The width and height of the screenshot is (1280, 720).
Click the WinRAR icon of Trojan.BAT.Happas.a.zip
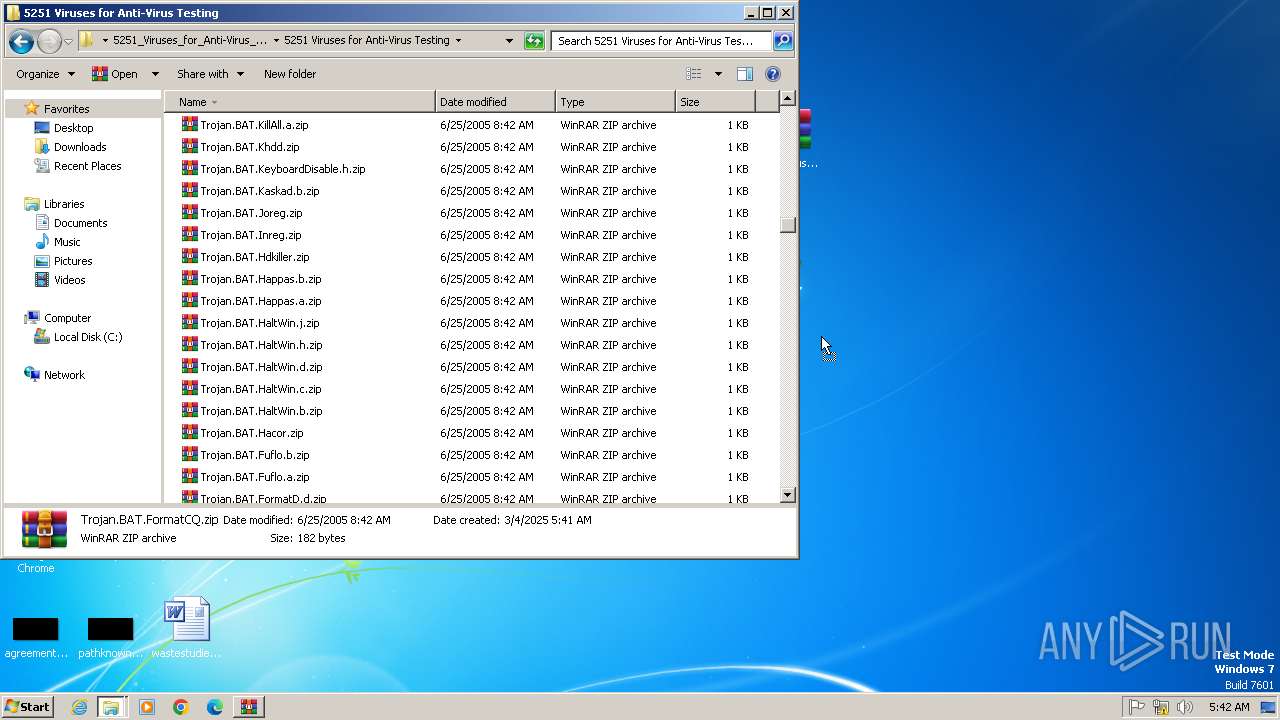coord(189,300)
